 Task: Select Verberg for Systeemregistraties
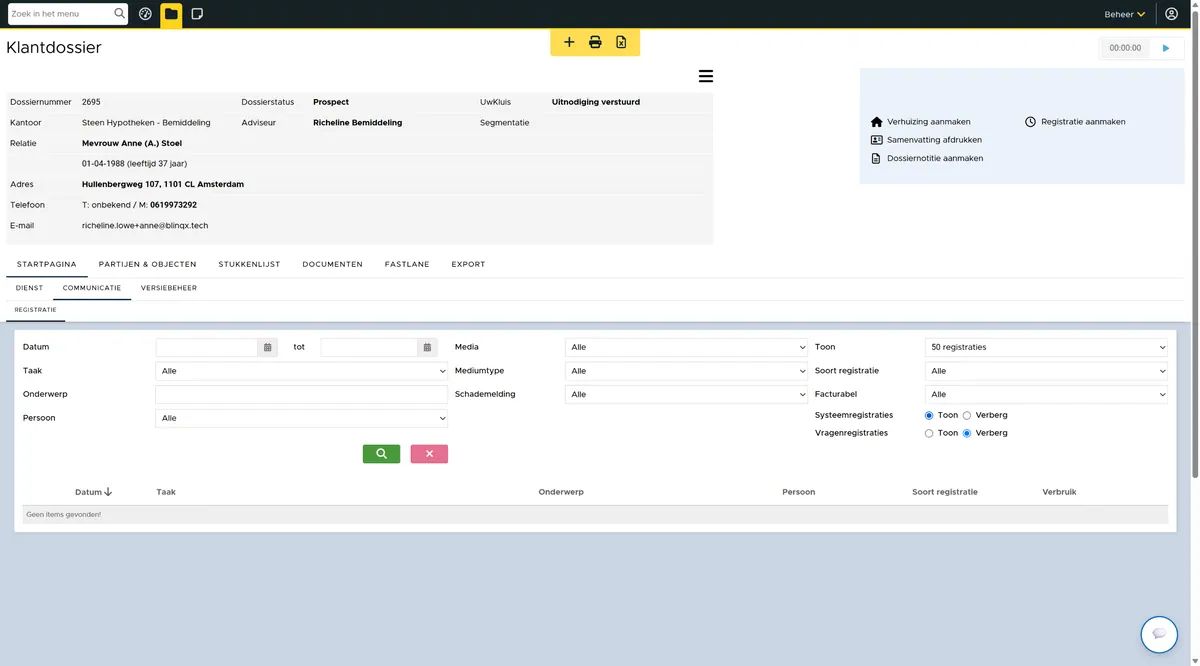coord(967,415)
